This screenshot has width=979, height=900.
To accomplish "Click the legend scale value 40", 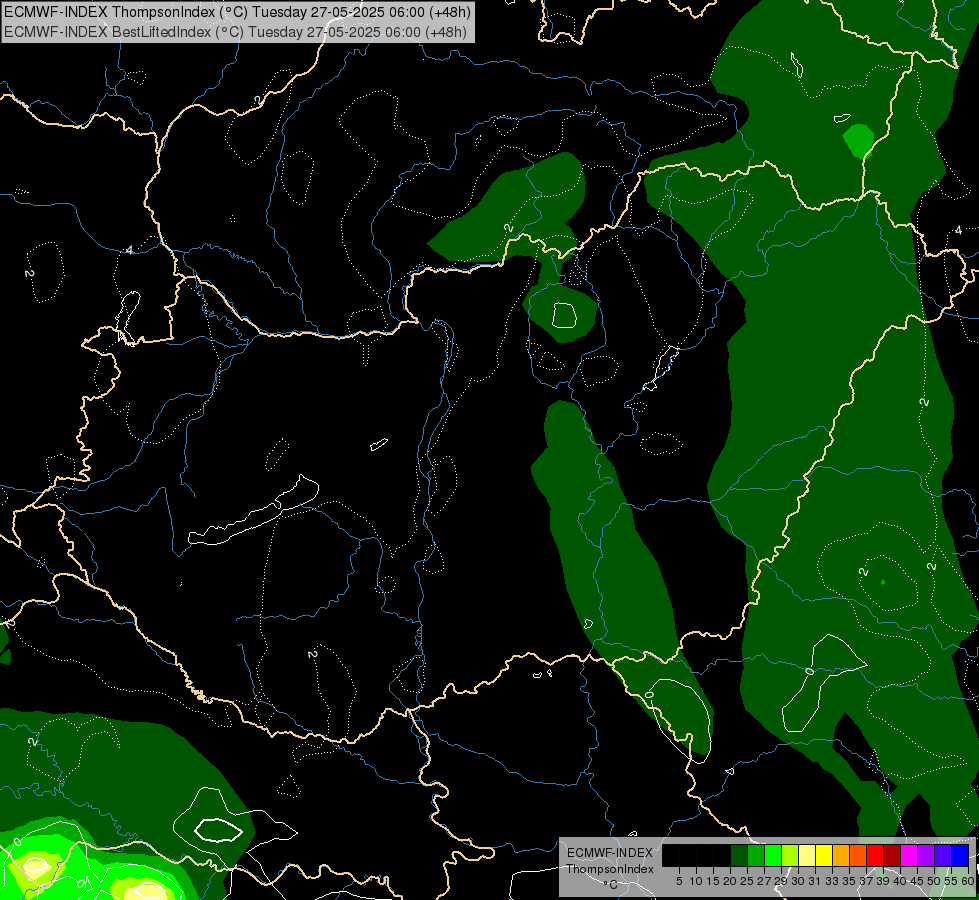I will click(x=900, y=881).
